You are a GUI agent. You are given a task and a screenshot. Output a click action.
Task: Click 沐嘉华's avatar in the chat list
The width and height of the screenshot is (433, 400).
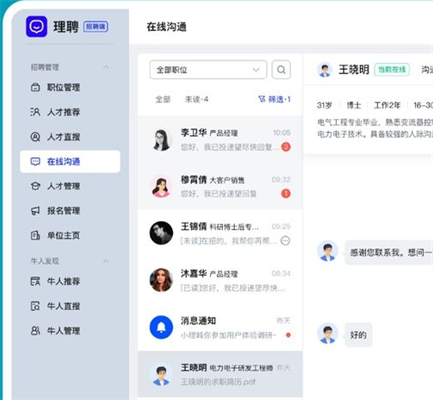[x=161, y=280]
